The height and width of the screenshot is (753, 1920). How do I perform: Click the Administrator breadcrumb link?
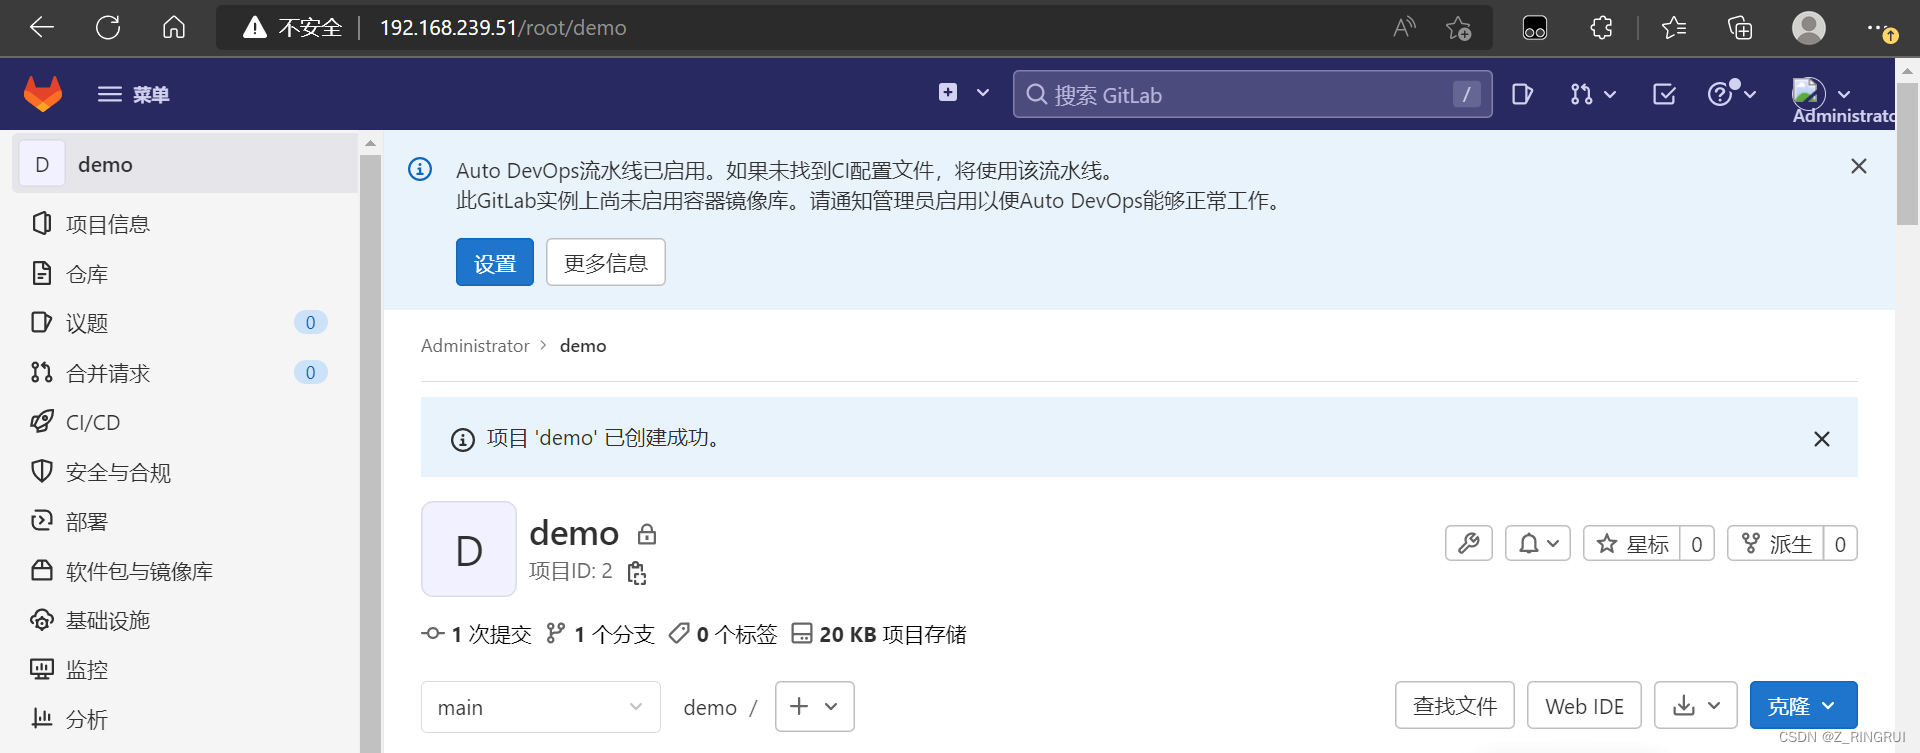coord(475,346)
